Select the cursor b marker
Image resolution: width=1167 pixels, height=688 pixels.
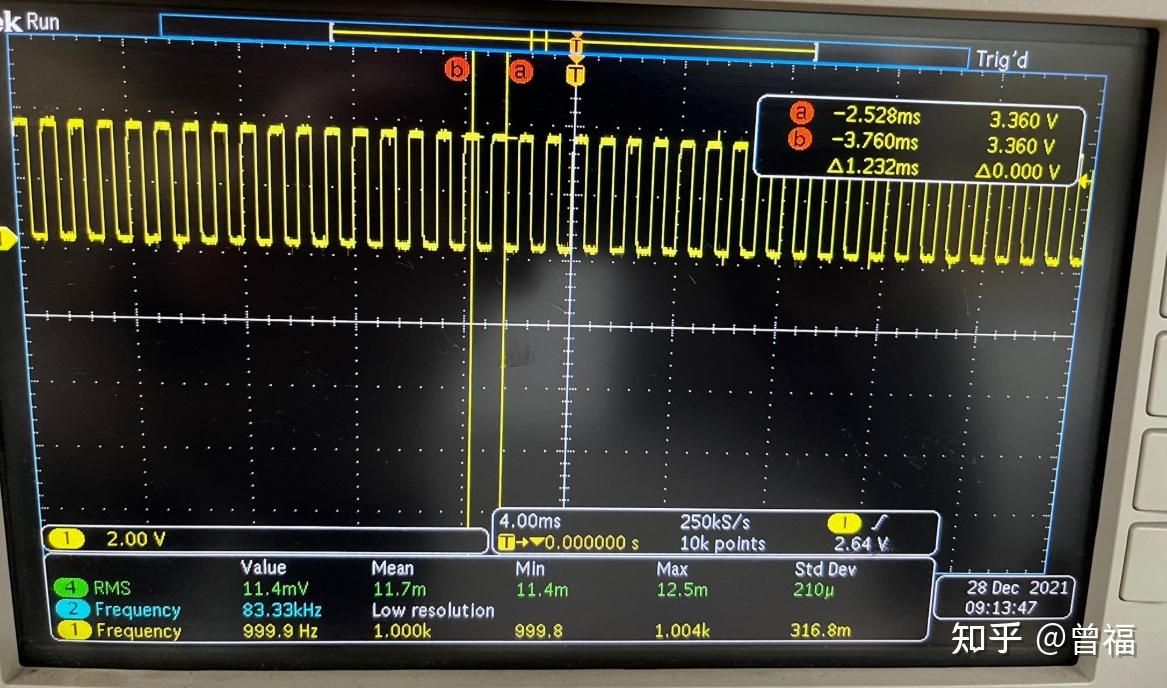click(457, 71)
